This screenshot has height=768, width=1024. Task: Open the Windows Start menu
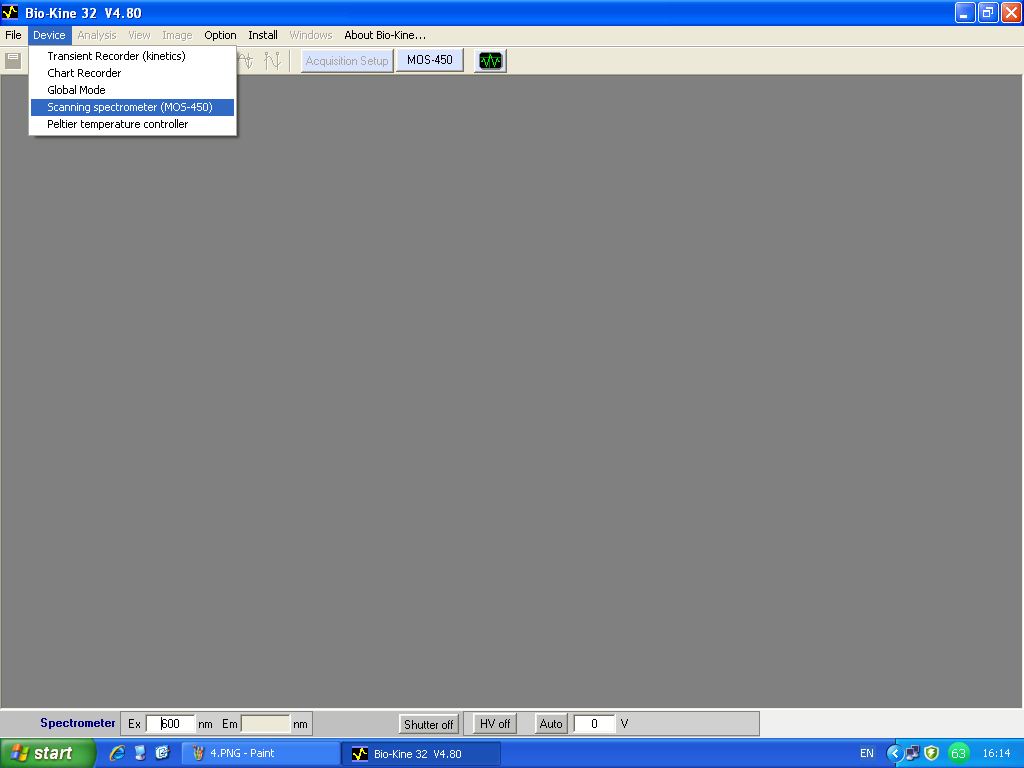coord(47,753)
